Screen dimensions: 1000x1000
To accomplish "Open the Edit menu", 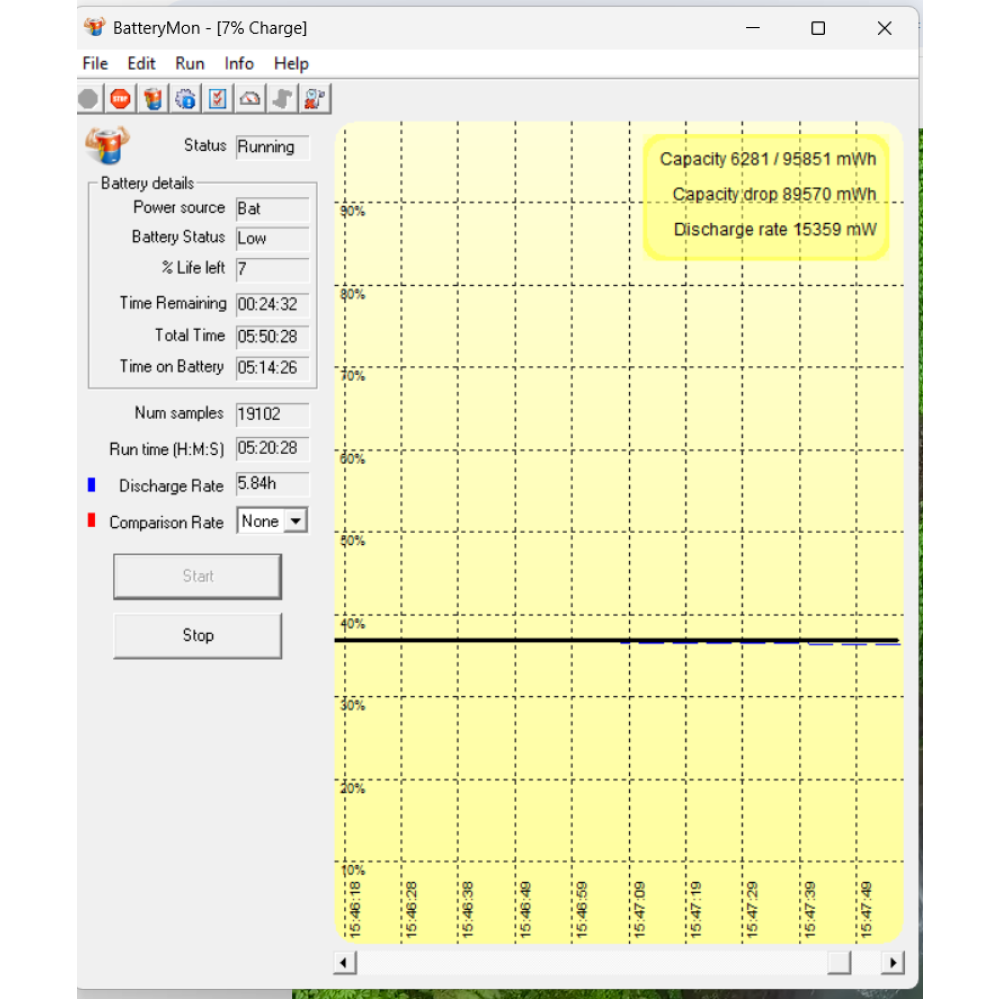I will click(141, 64).
